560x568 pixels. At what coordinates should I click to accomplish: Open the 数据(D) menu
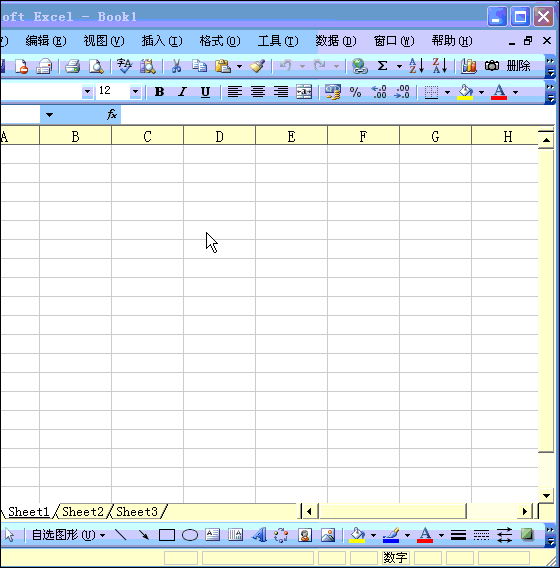(336, 41)
